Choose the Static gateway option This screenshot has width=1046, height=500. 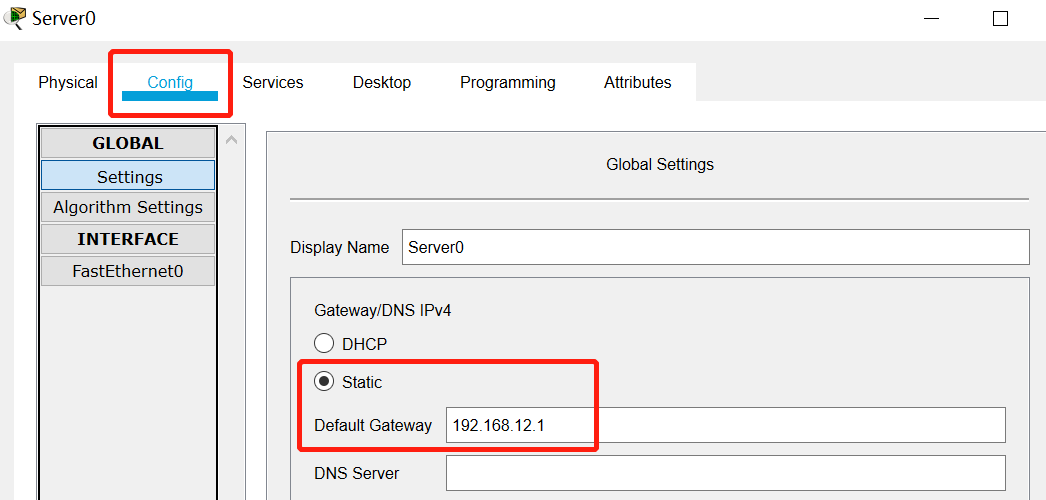point(324,382)
